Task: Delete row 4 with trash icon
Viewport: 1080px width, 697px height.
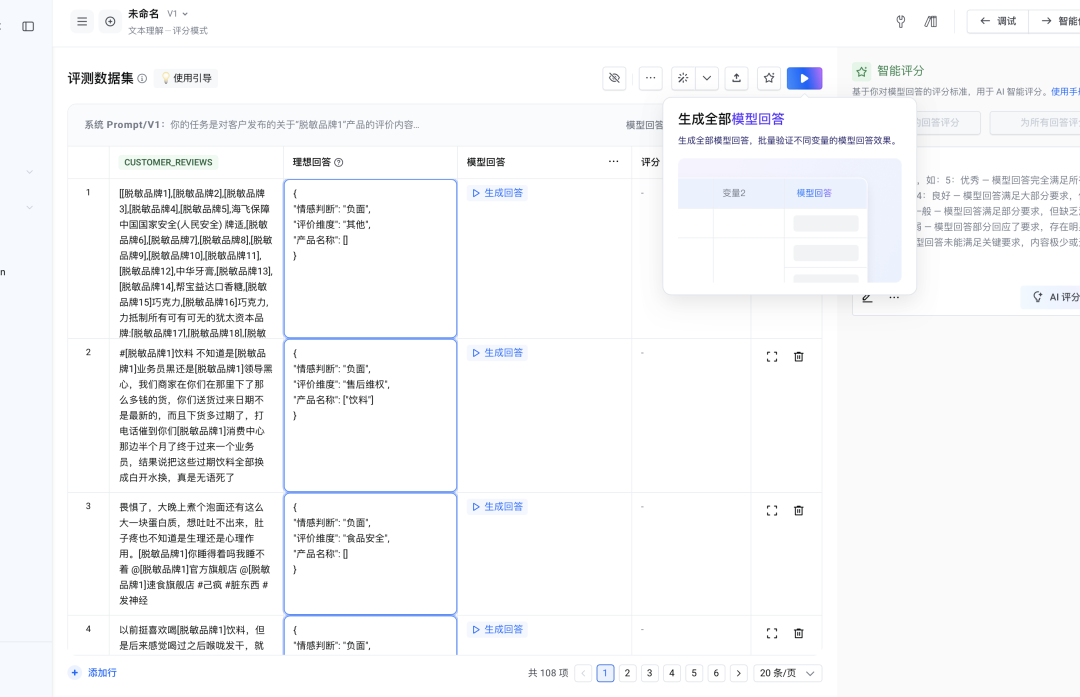Action: 799,633
